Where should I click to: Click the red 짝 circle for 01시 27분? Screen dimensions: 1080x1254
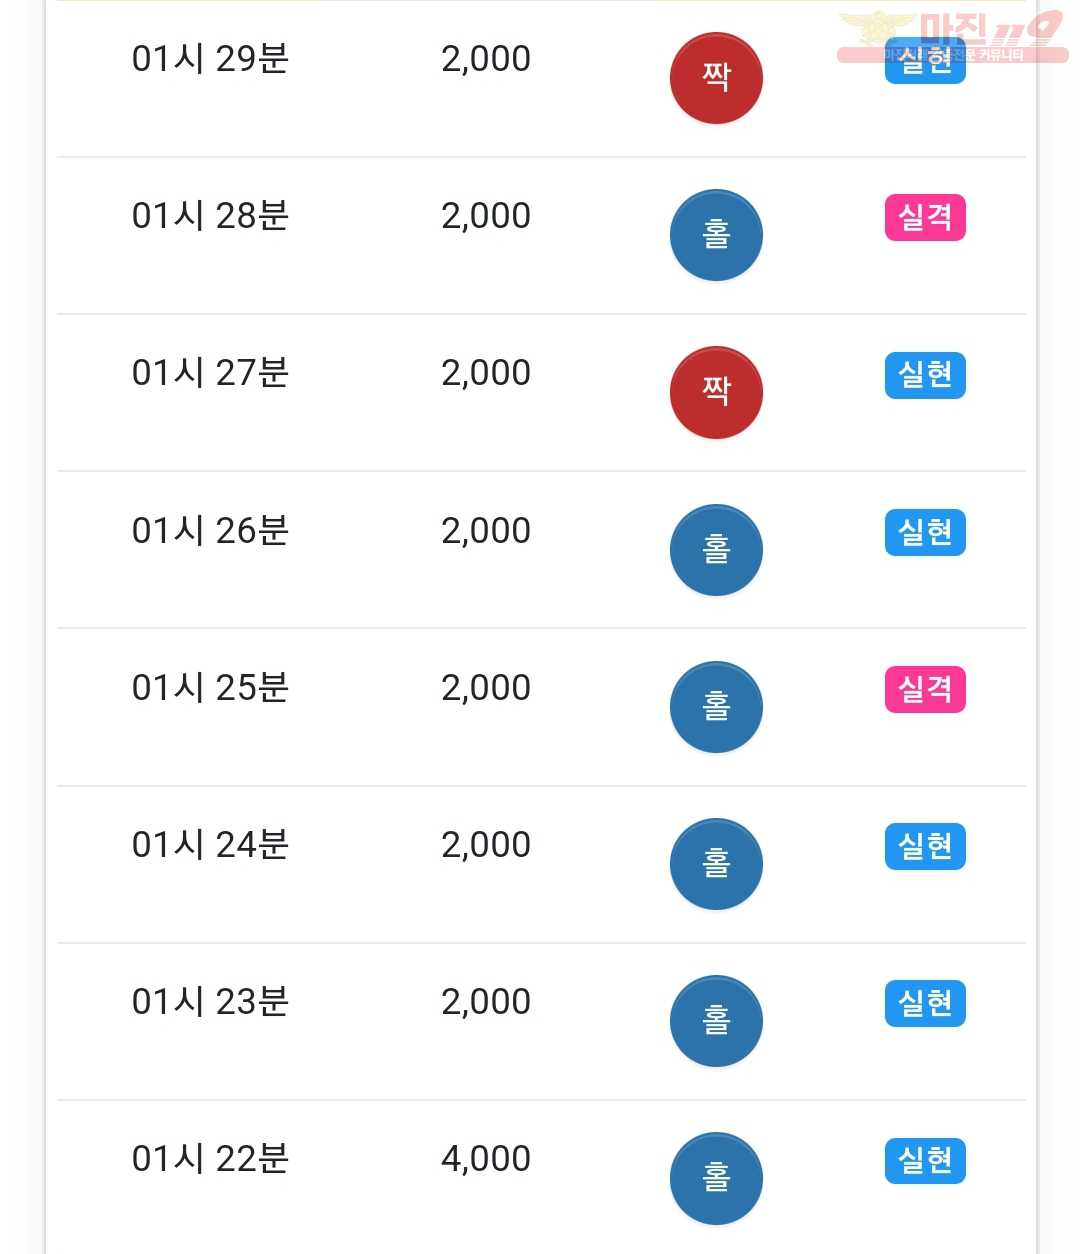click(x=716, y=392)
